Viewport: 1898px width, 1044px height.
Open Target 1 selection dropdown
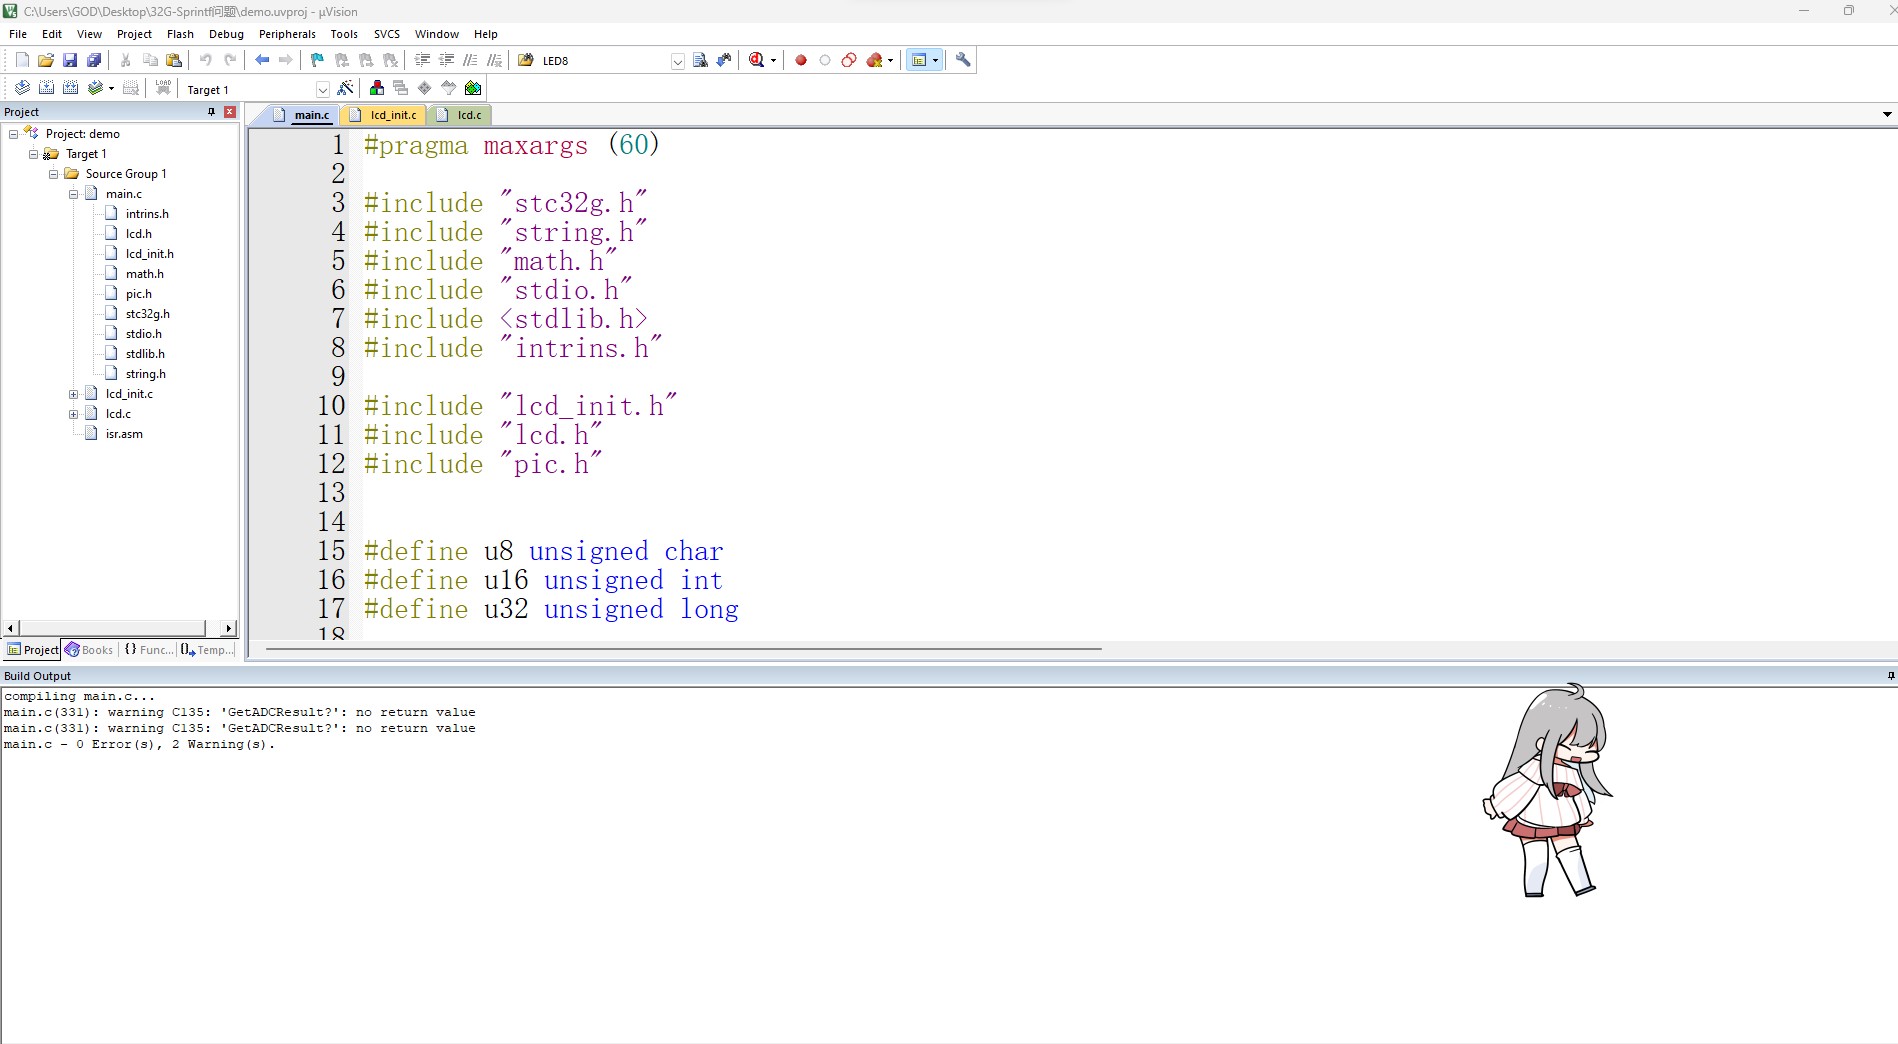322,89
